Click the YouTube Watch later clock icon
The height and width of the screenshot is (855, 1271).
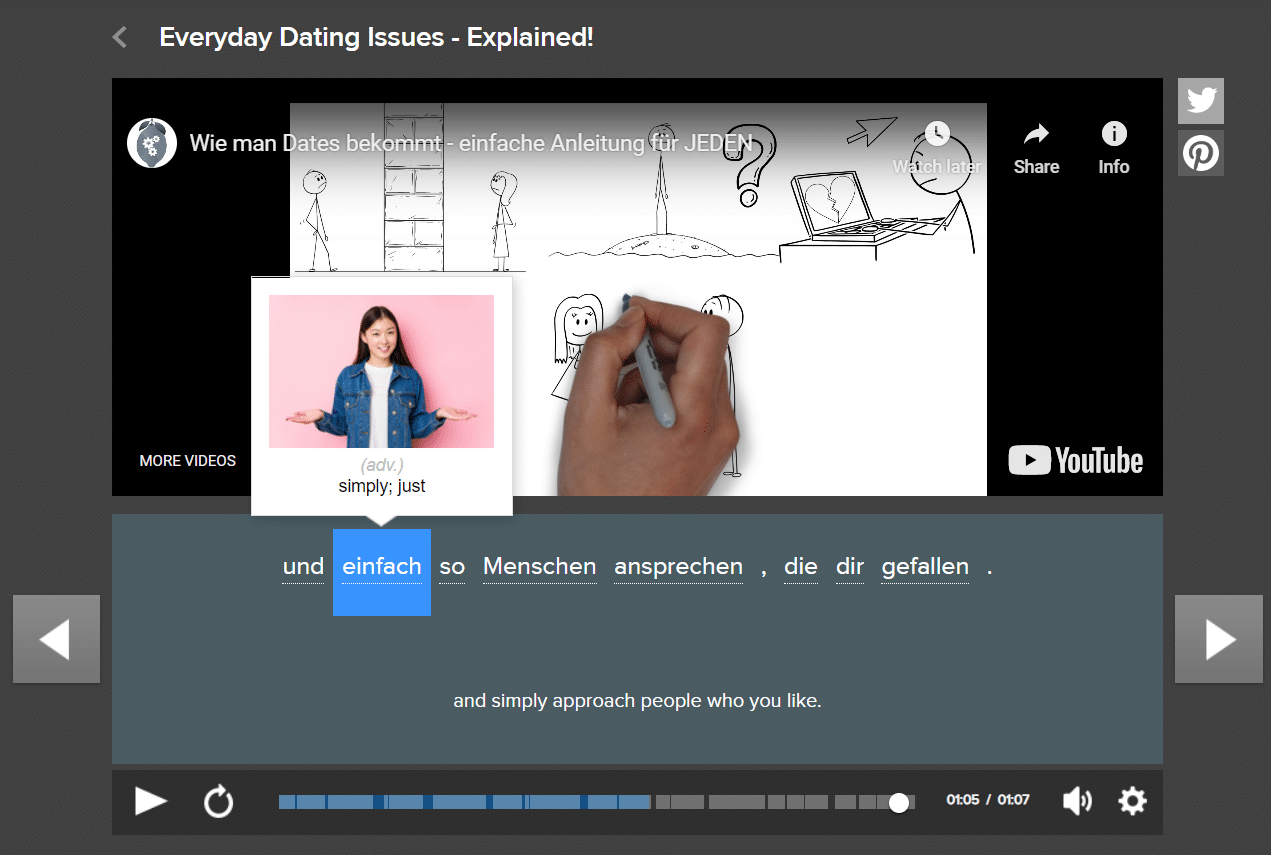pos(937,135)
